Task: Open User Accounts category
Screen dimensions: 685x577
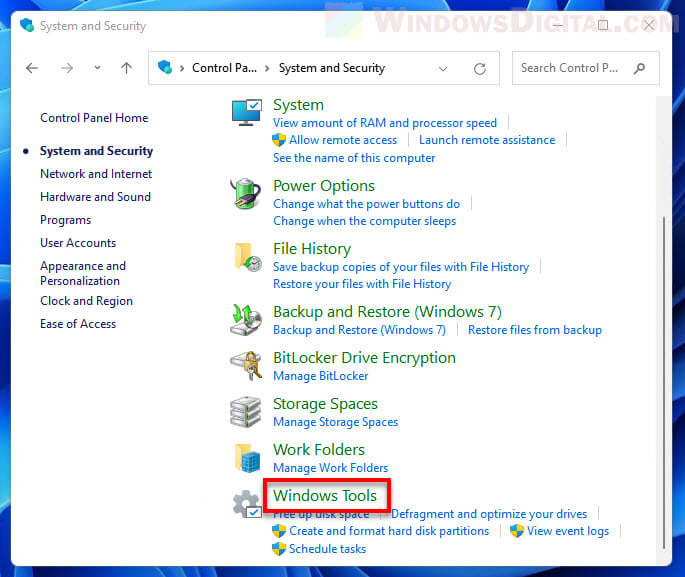Action: coord(78,243)
